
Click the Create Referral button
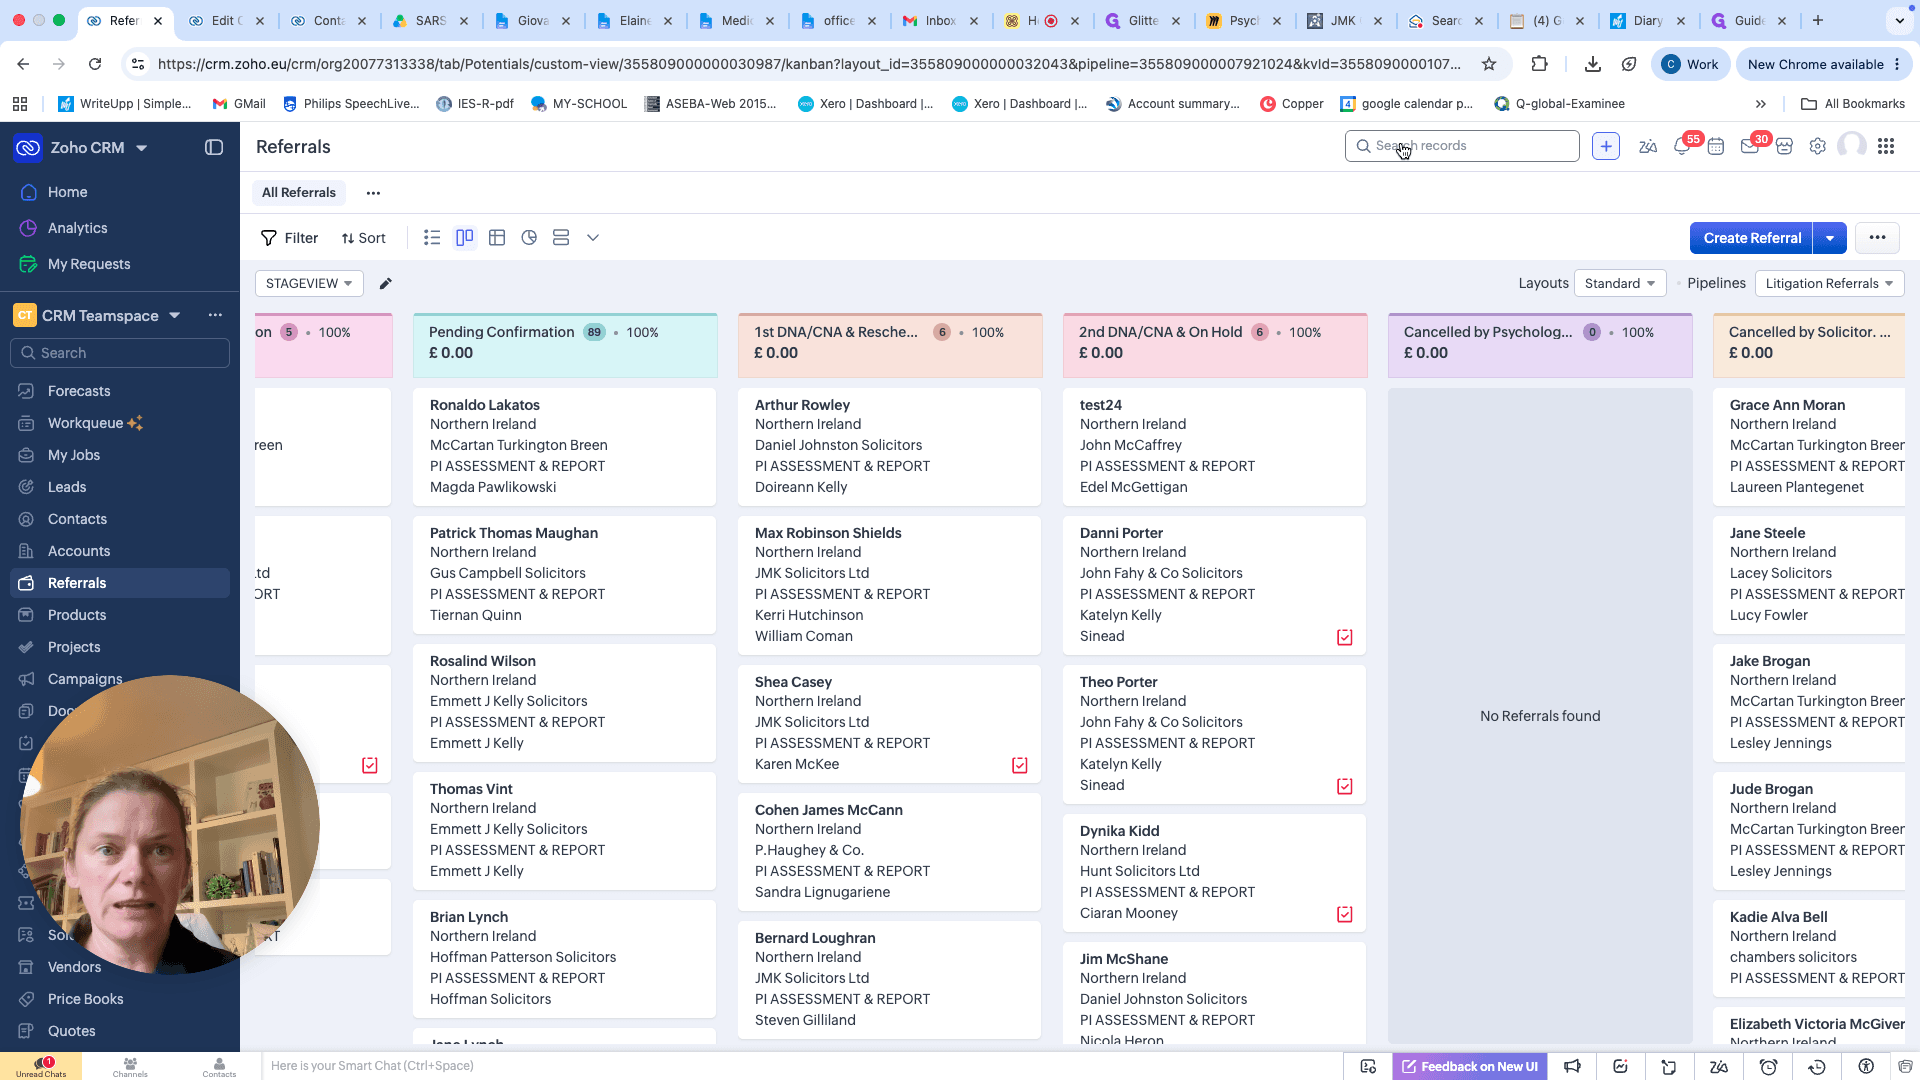click(1751, 238)
